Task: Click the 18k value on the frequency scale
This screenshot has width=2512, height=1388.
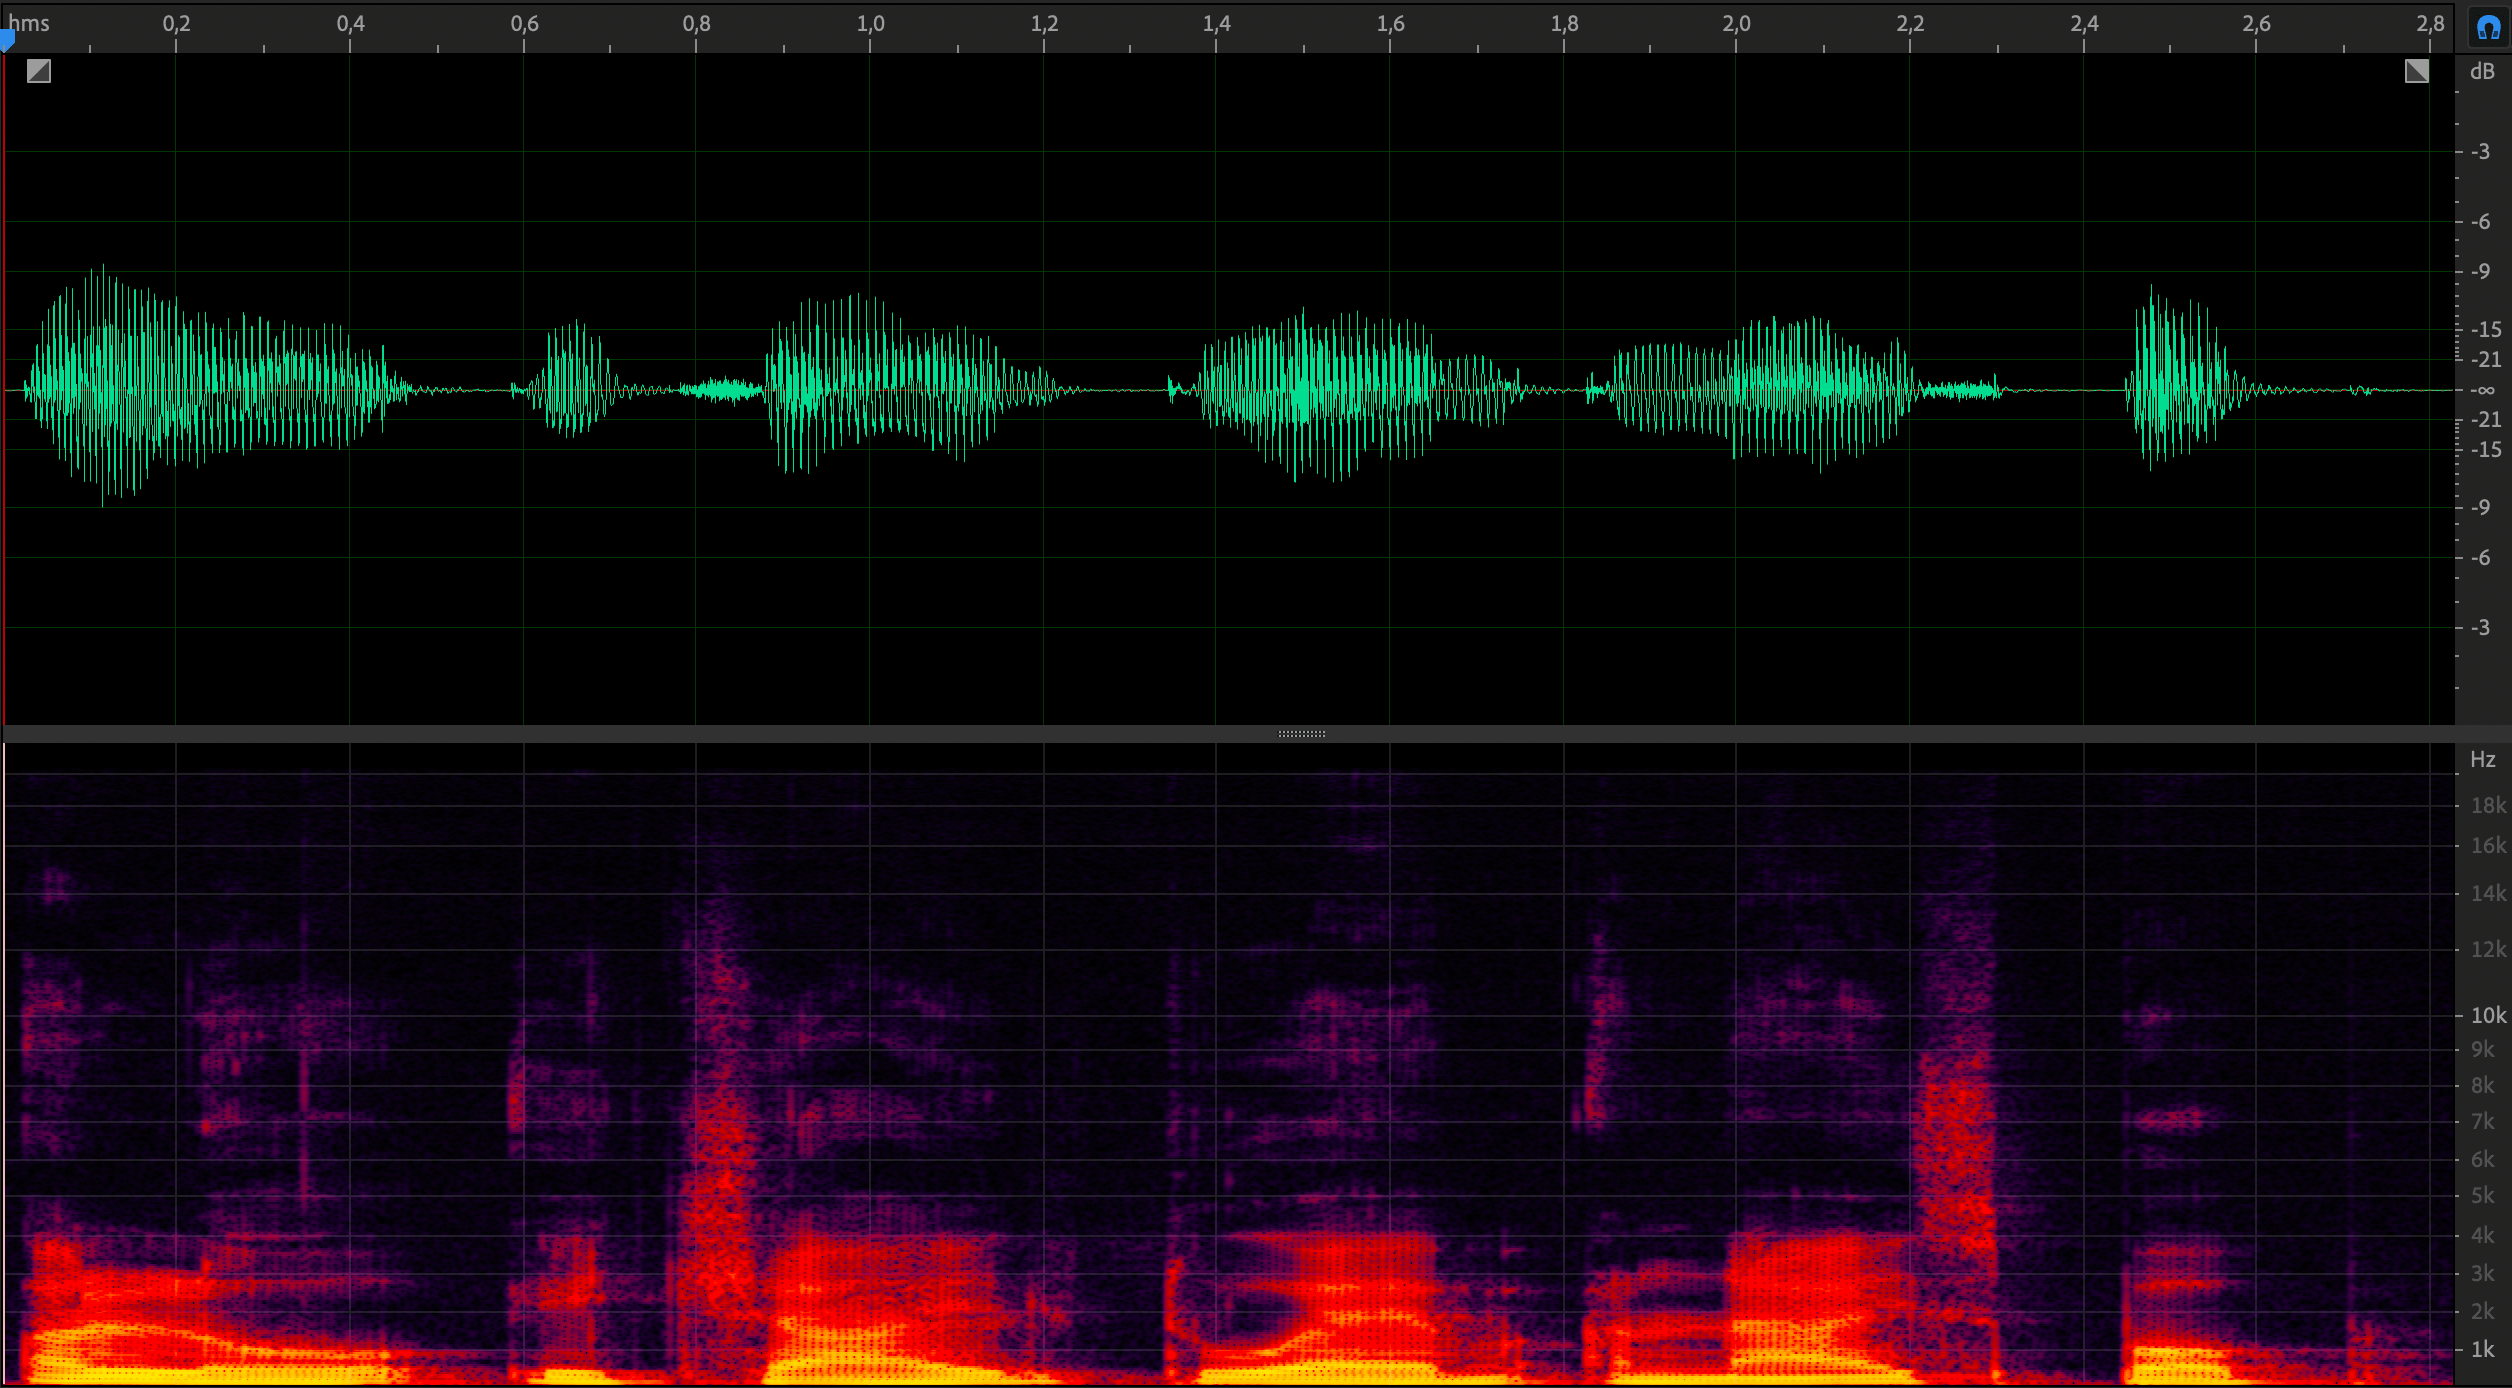Action: click(2488, 805)
